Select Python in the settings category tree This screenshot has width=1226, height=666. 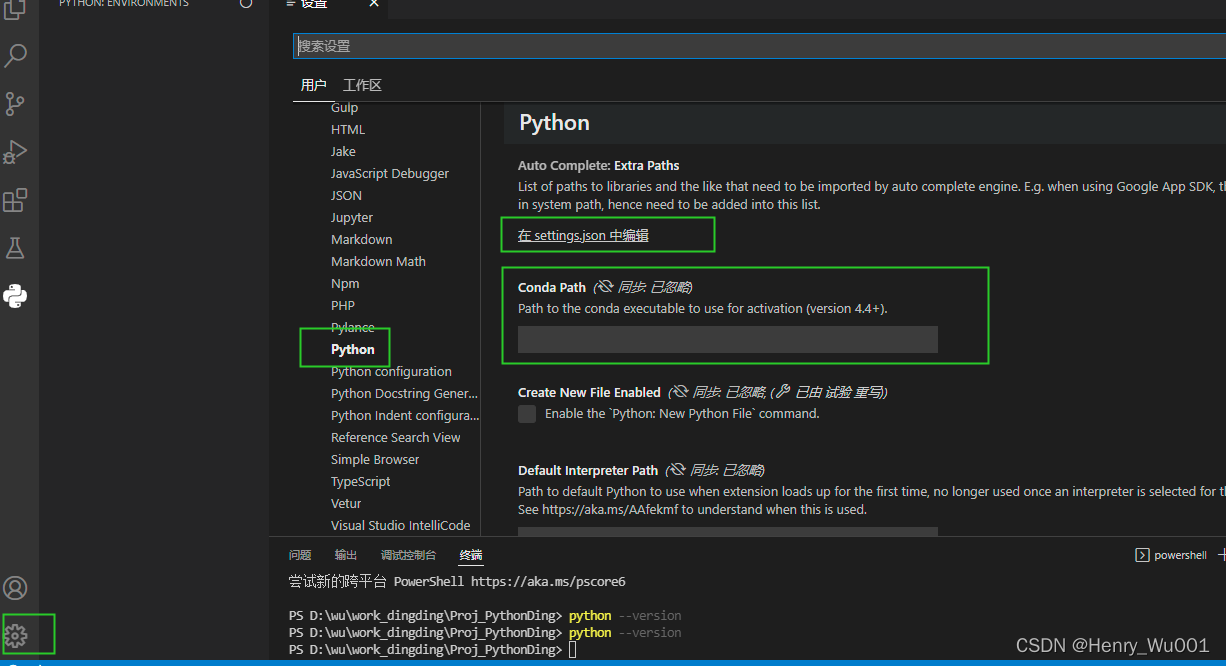click(351, 349)
